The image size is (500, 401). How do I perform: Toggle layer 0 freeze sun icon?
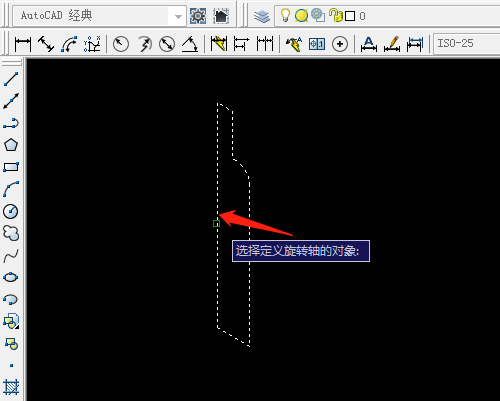click(x=301, y=16)
